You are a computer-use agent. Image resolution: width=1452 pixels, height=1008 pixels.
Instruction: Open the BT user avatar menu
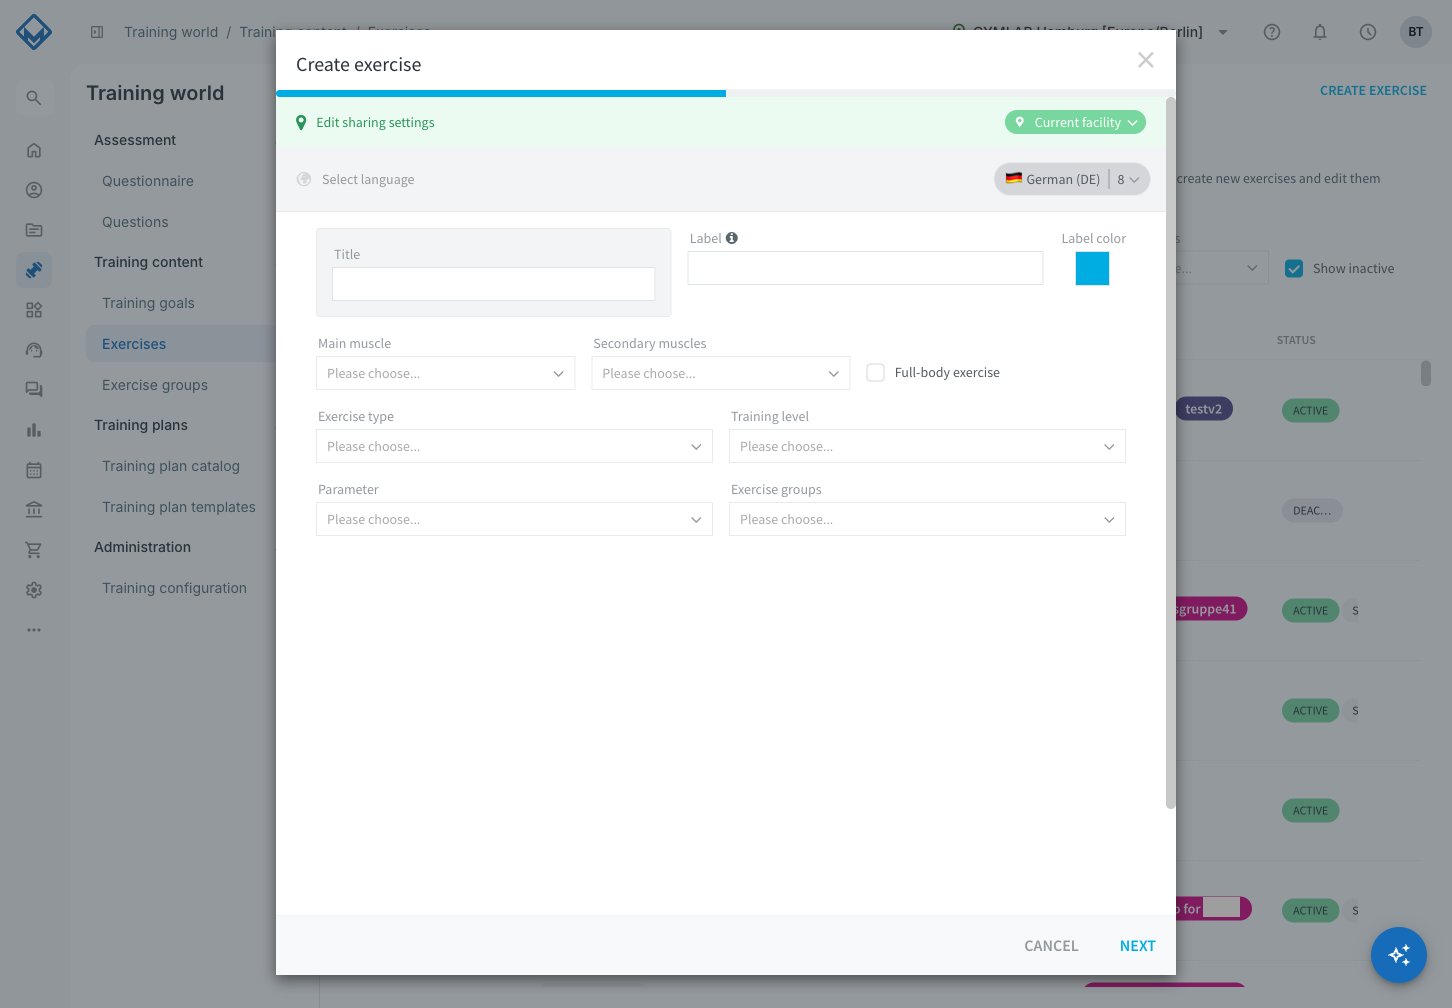click(1416, 32)
